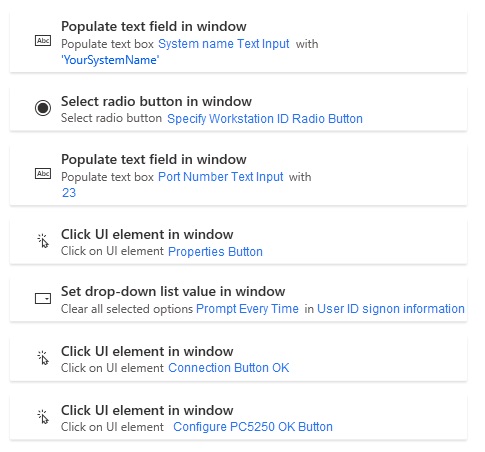Open the Configure PC5250 OK Button link

point(253,427)
